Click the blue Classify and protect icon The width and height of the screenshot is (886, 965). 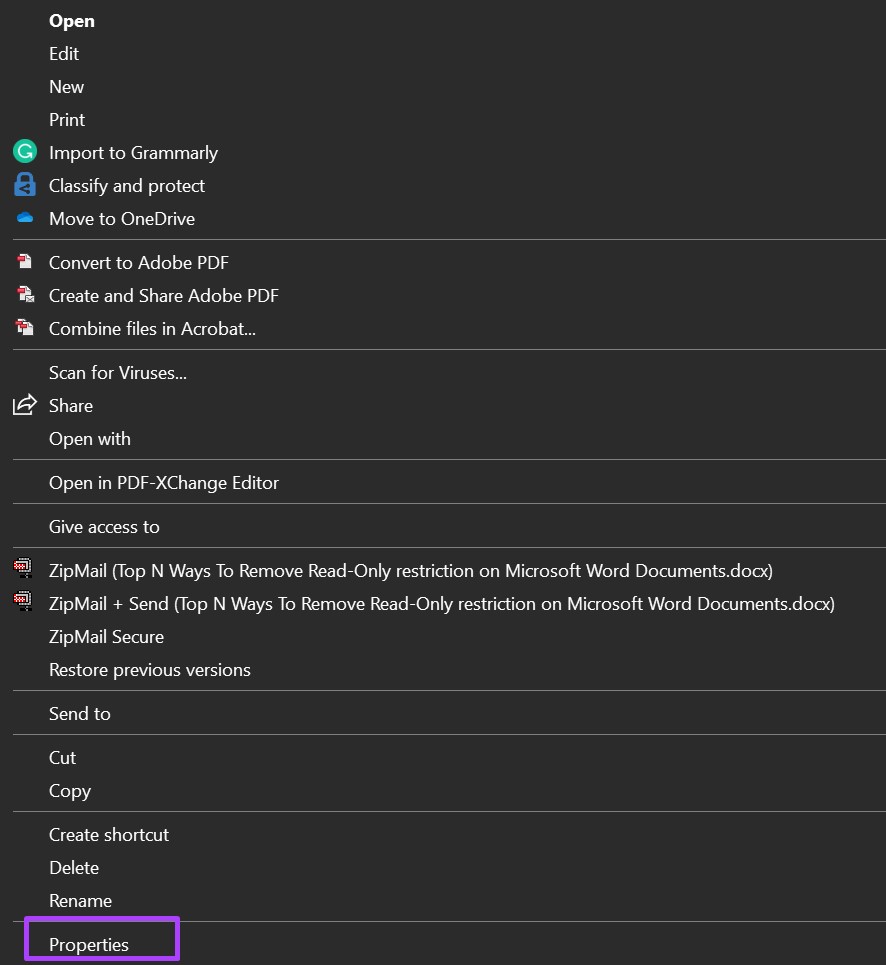pos(25,185)
